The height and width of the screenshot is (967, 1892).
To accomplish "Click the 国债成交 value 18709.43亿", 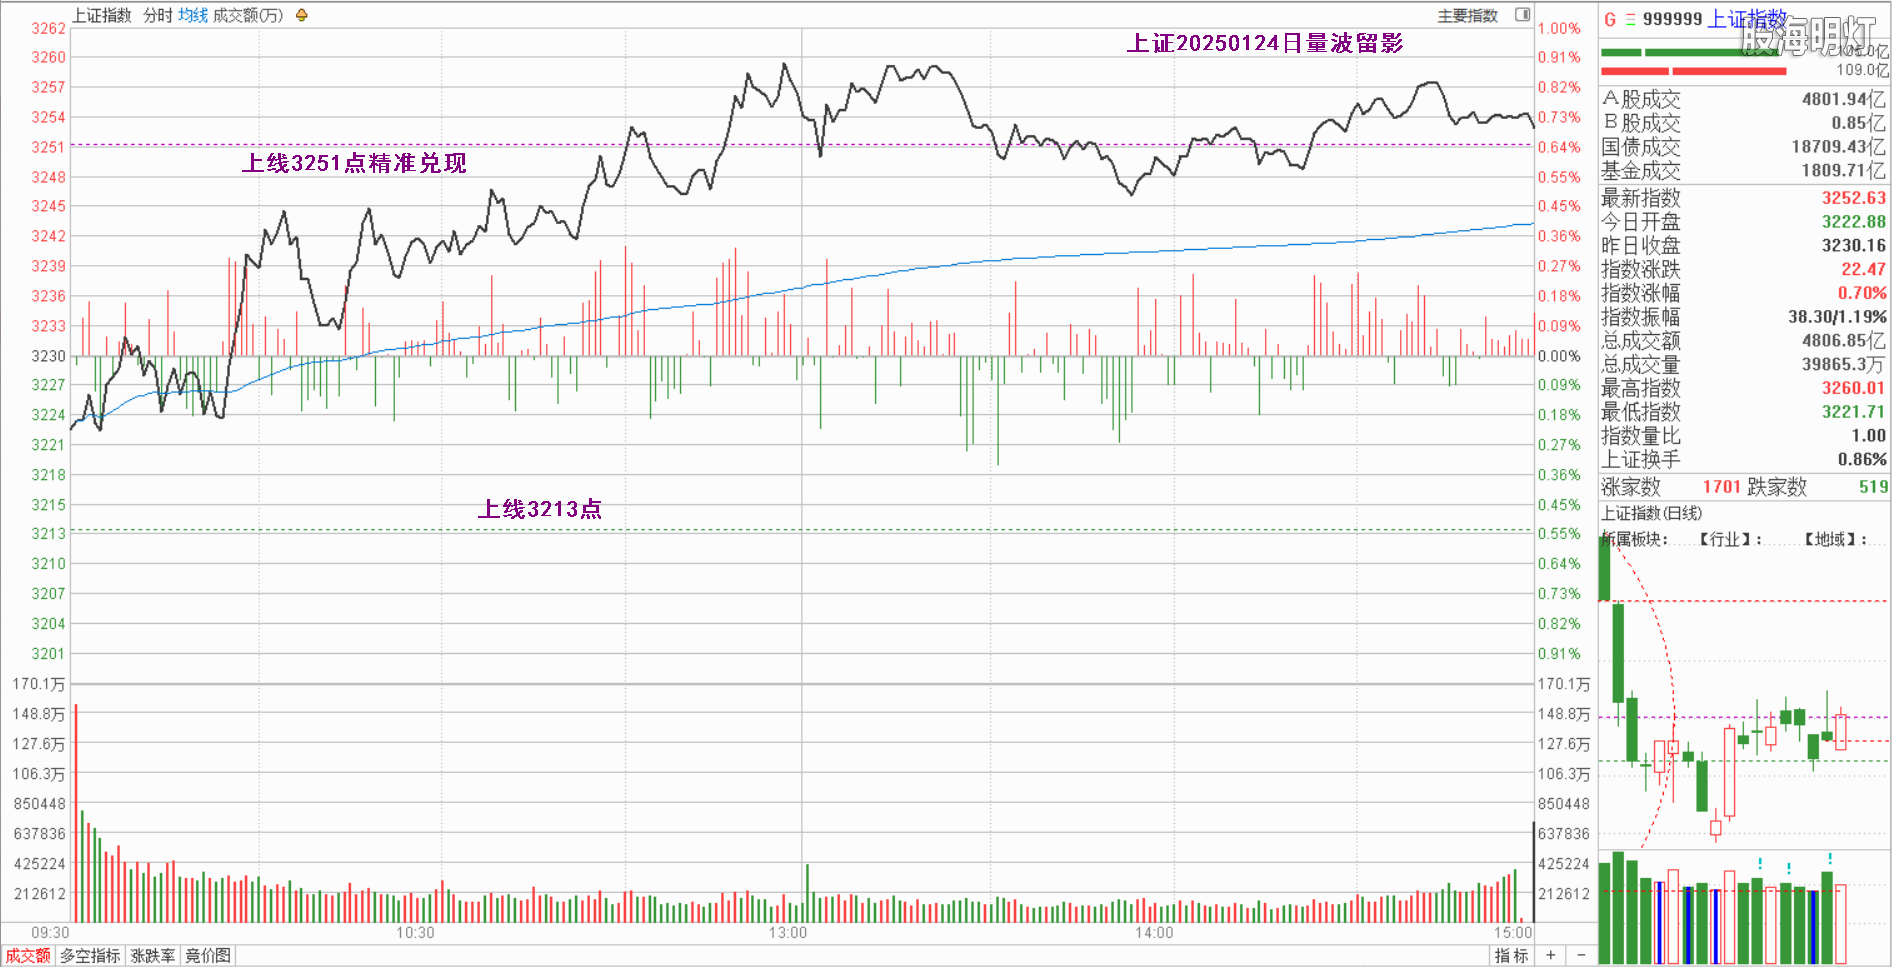I will 1839,147.
